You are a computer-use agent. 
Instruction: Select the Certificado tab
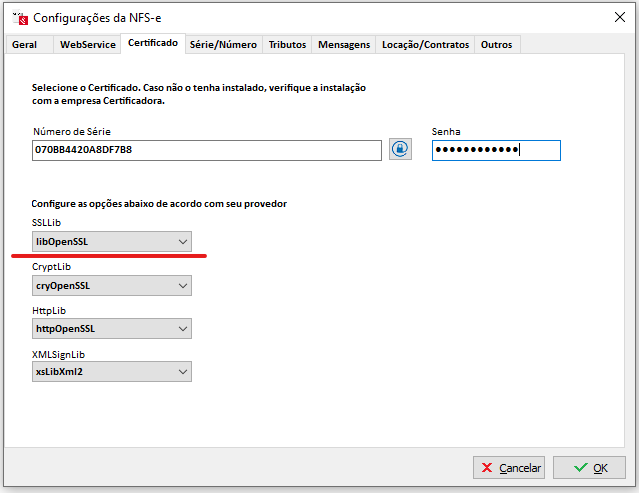click(x=153, y=43)
